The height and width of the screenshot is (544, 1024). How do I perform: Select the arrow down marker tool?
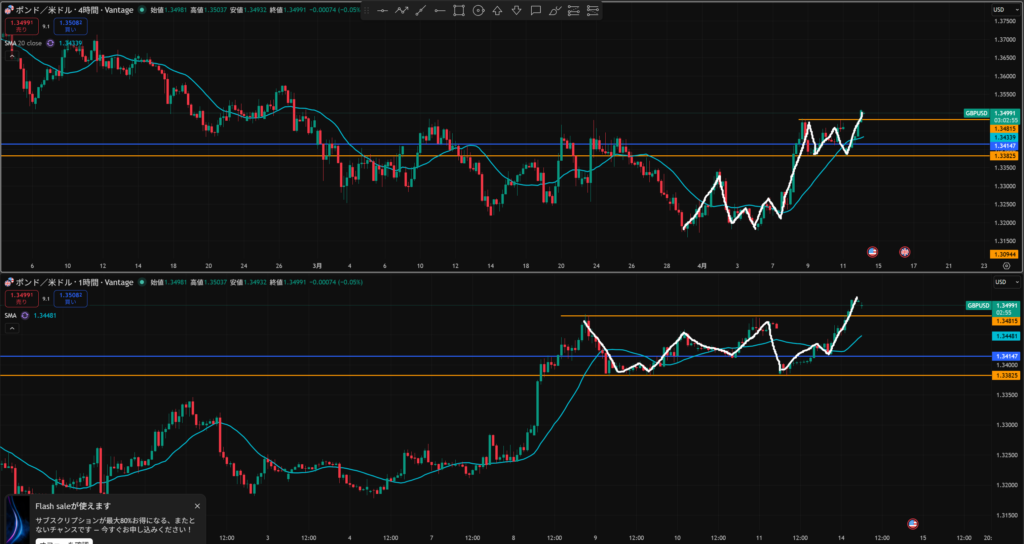(516, 11)
